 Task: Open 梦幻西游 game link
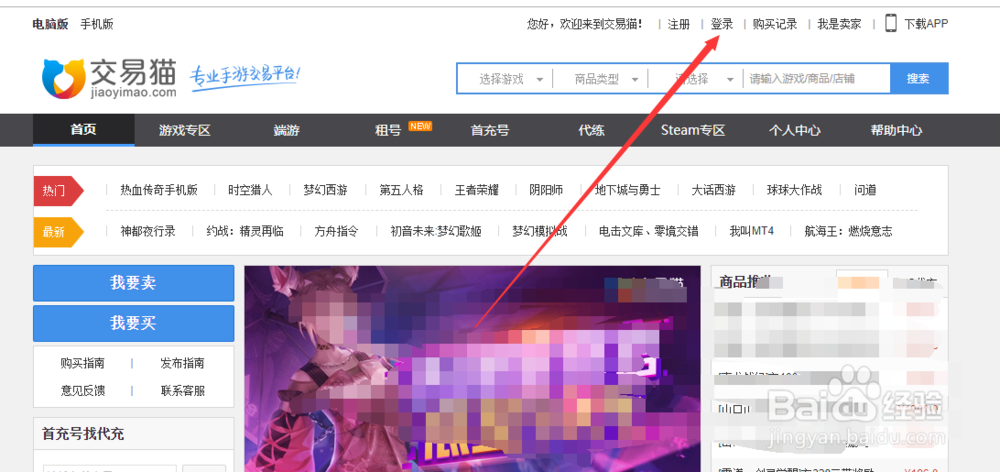click(x=325, y=190)
